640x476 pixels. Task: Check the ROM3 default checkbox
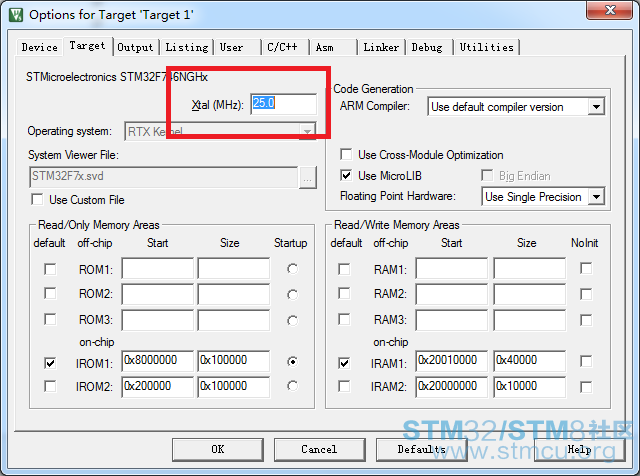point(50,319)
